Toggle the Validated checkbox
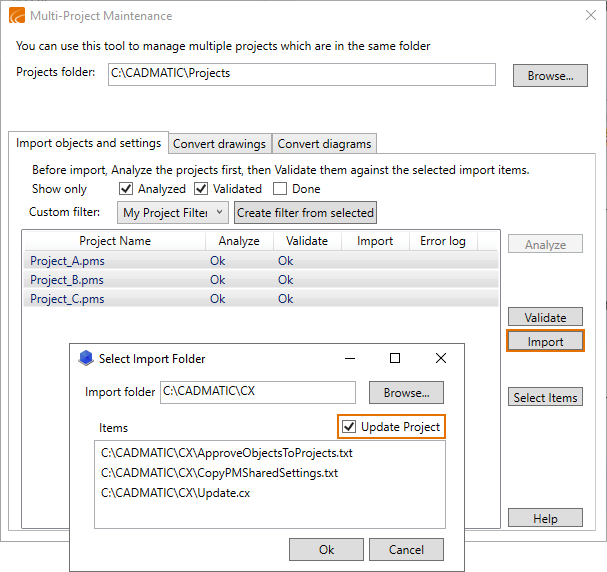This screenshot has height=572, width=607. pos(201,189)
